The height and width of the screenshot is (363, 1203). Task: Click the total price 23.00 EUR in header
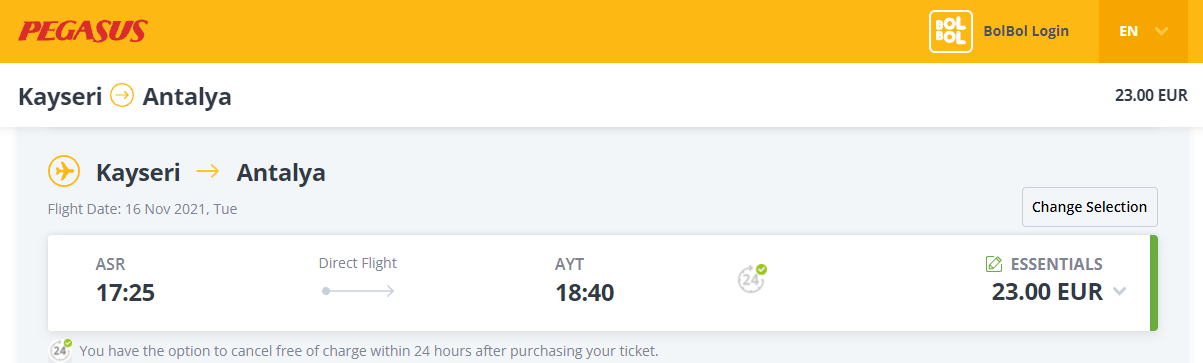1151,96
